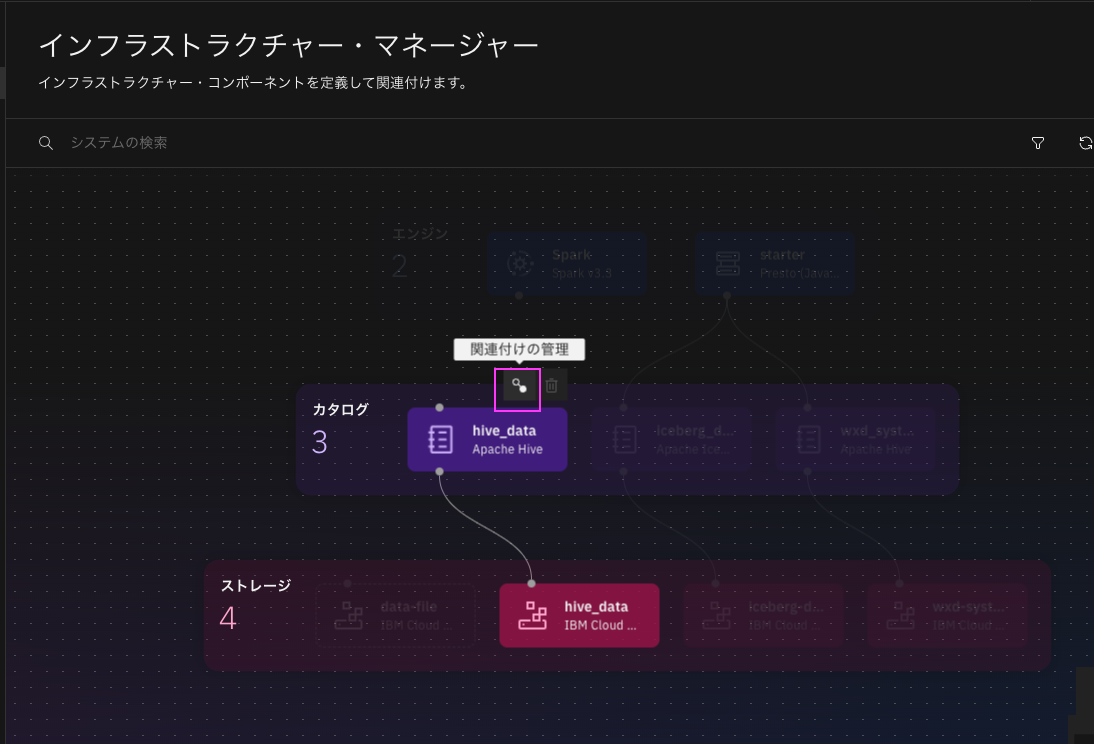Click the Manage associations (関連付けの管理) icon
1094x744 pixels.
pyautogui.click(x=519, y=386)
